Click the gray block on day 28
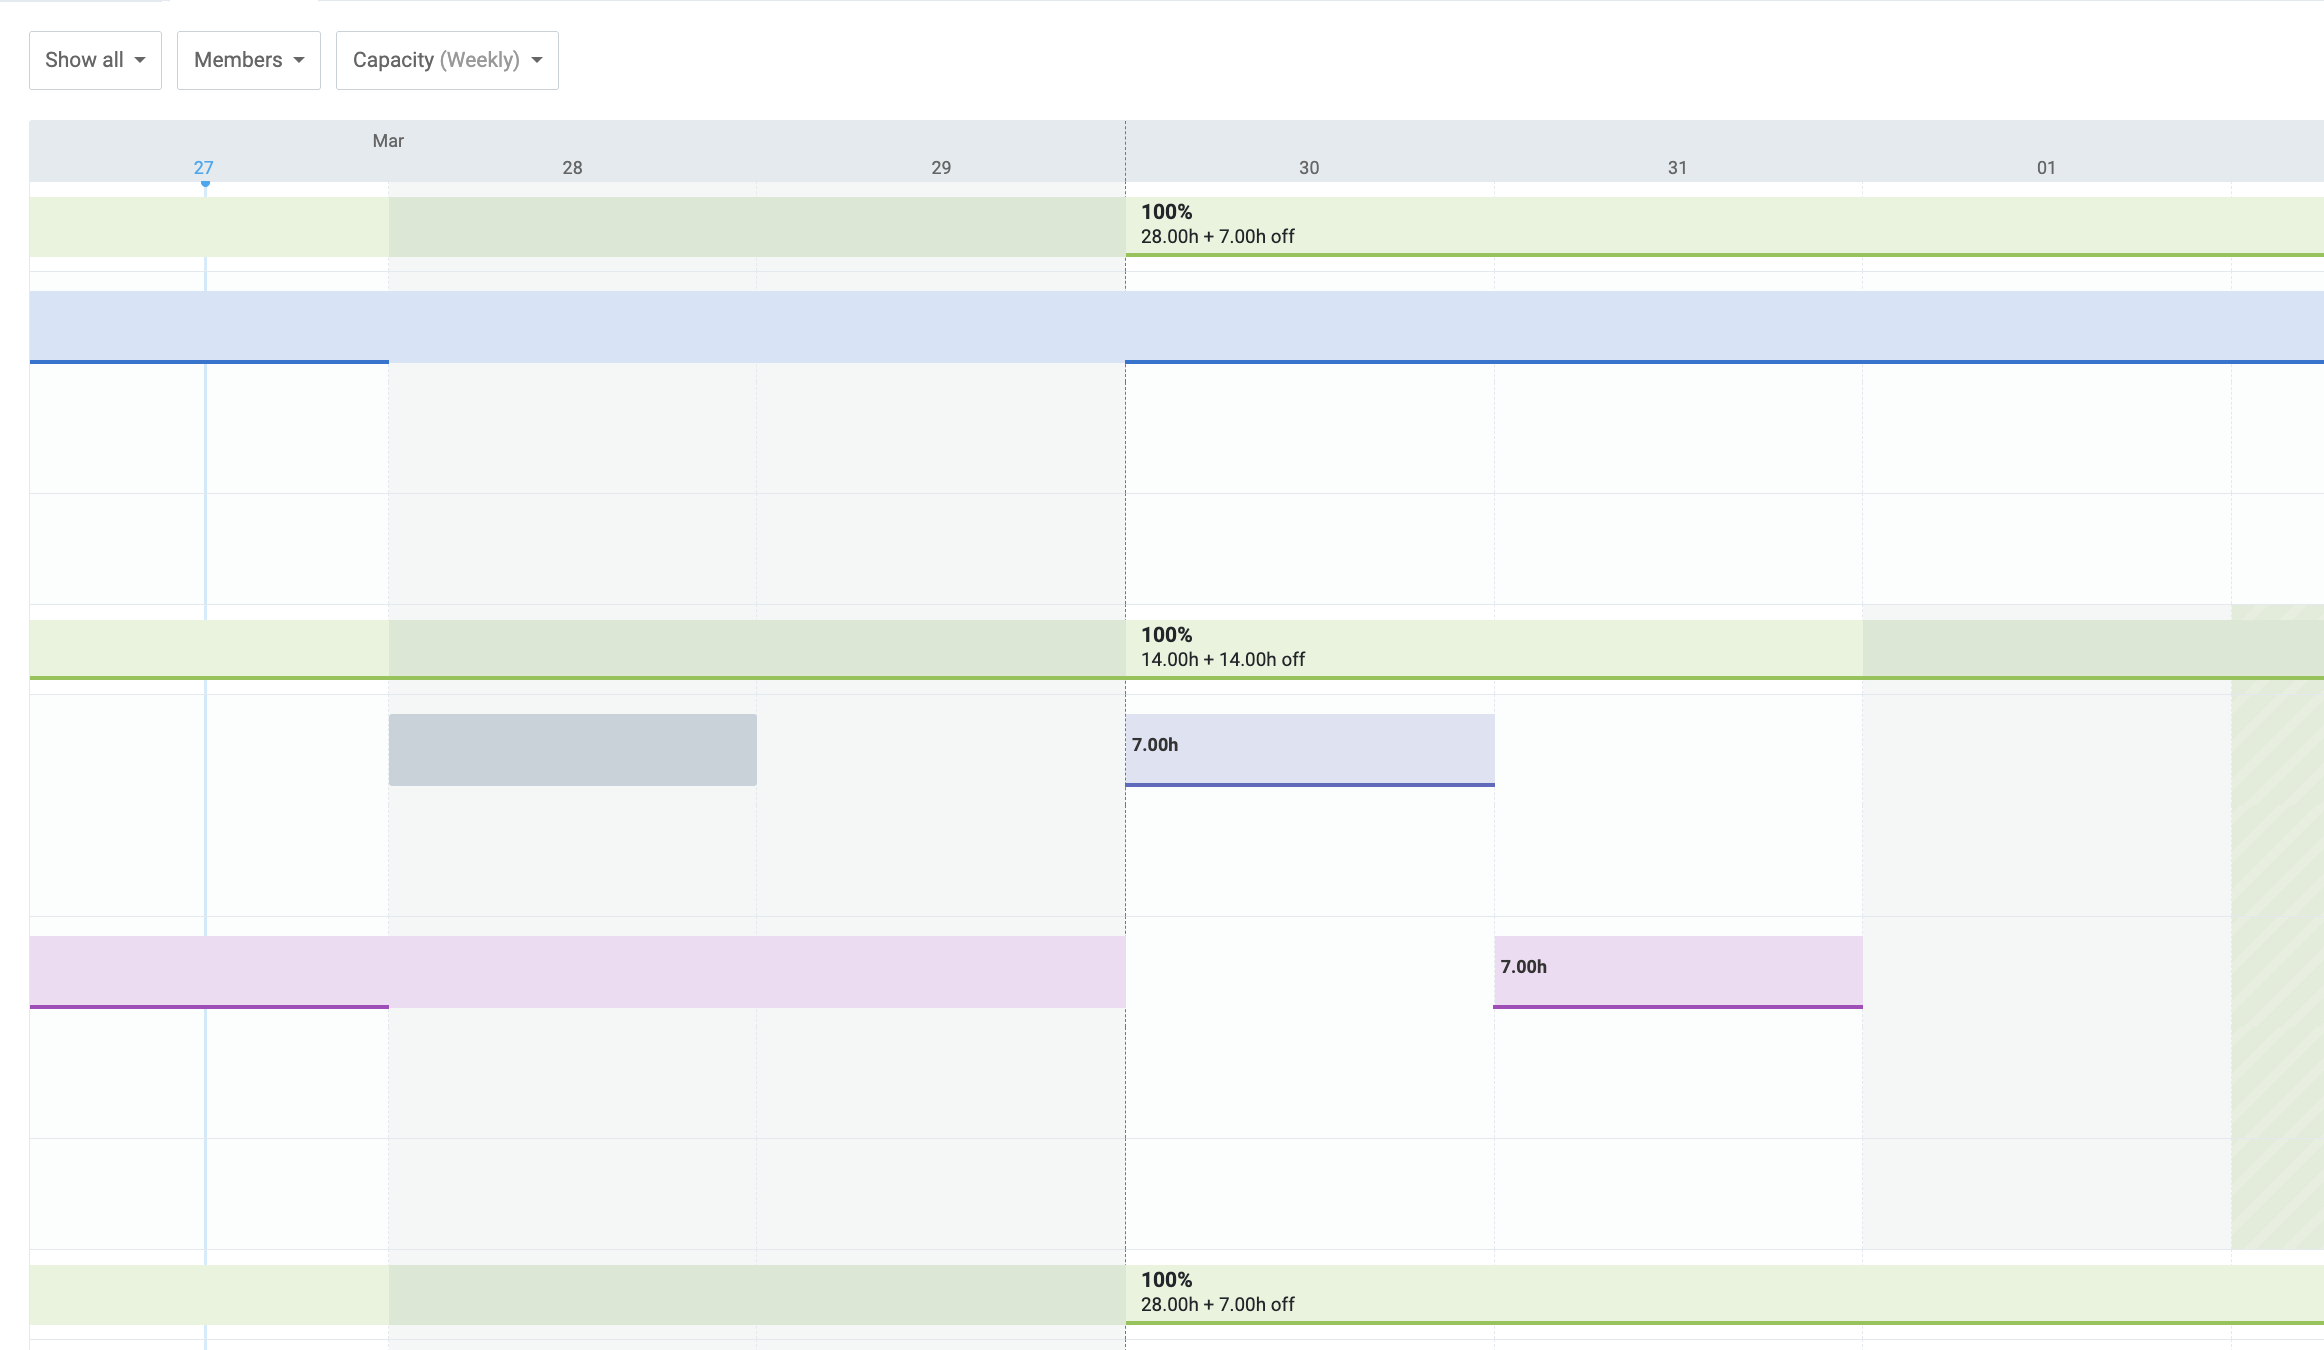Screen dimensions: 2324x1350 (572, 749)
